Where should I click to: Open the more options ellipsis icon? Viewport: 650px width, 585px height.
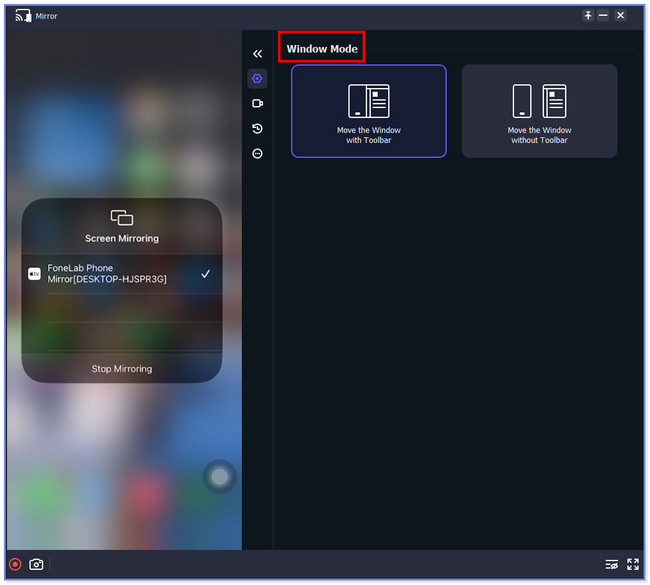(x=257, y=154)
